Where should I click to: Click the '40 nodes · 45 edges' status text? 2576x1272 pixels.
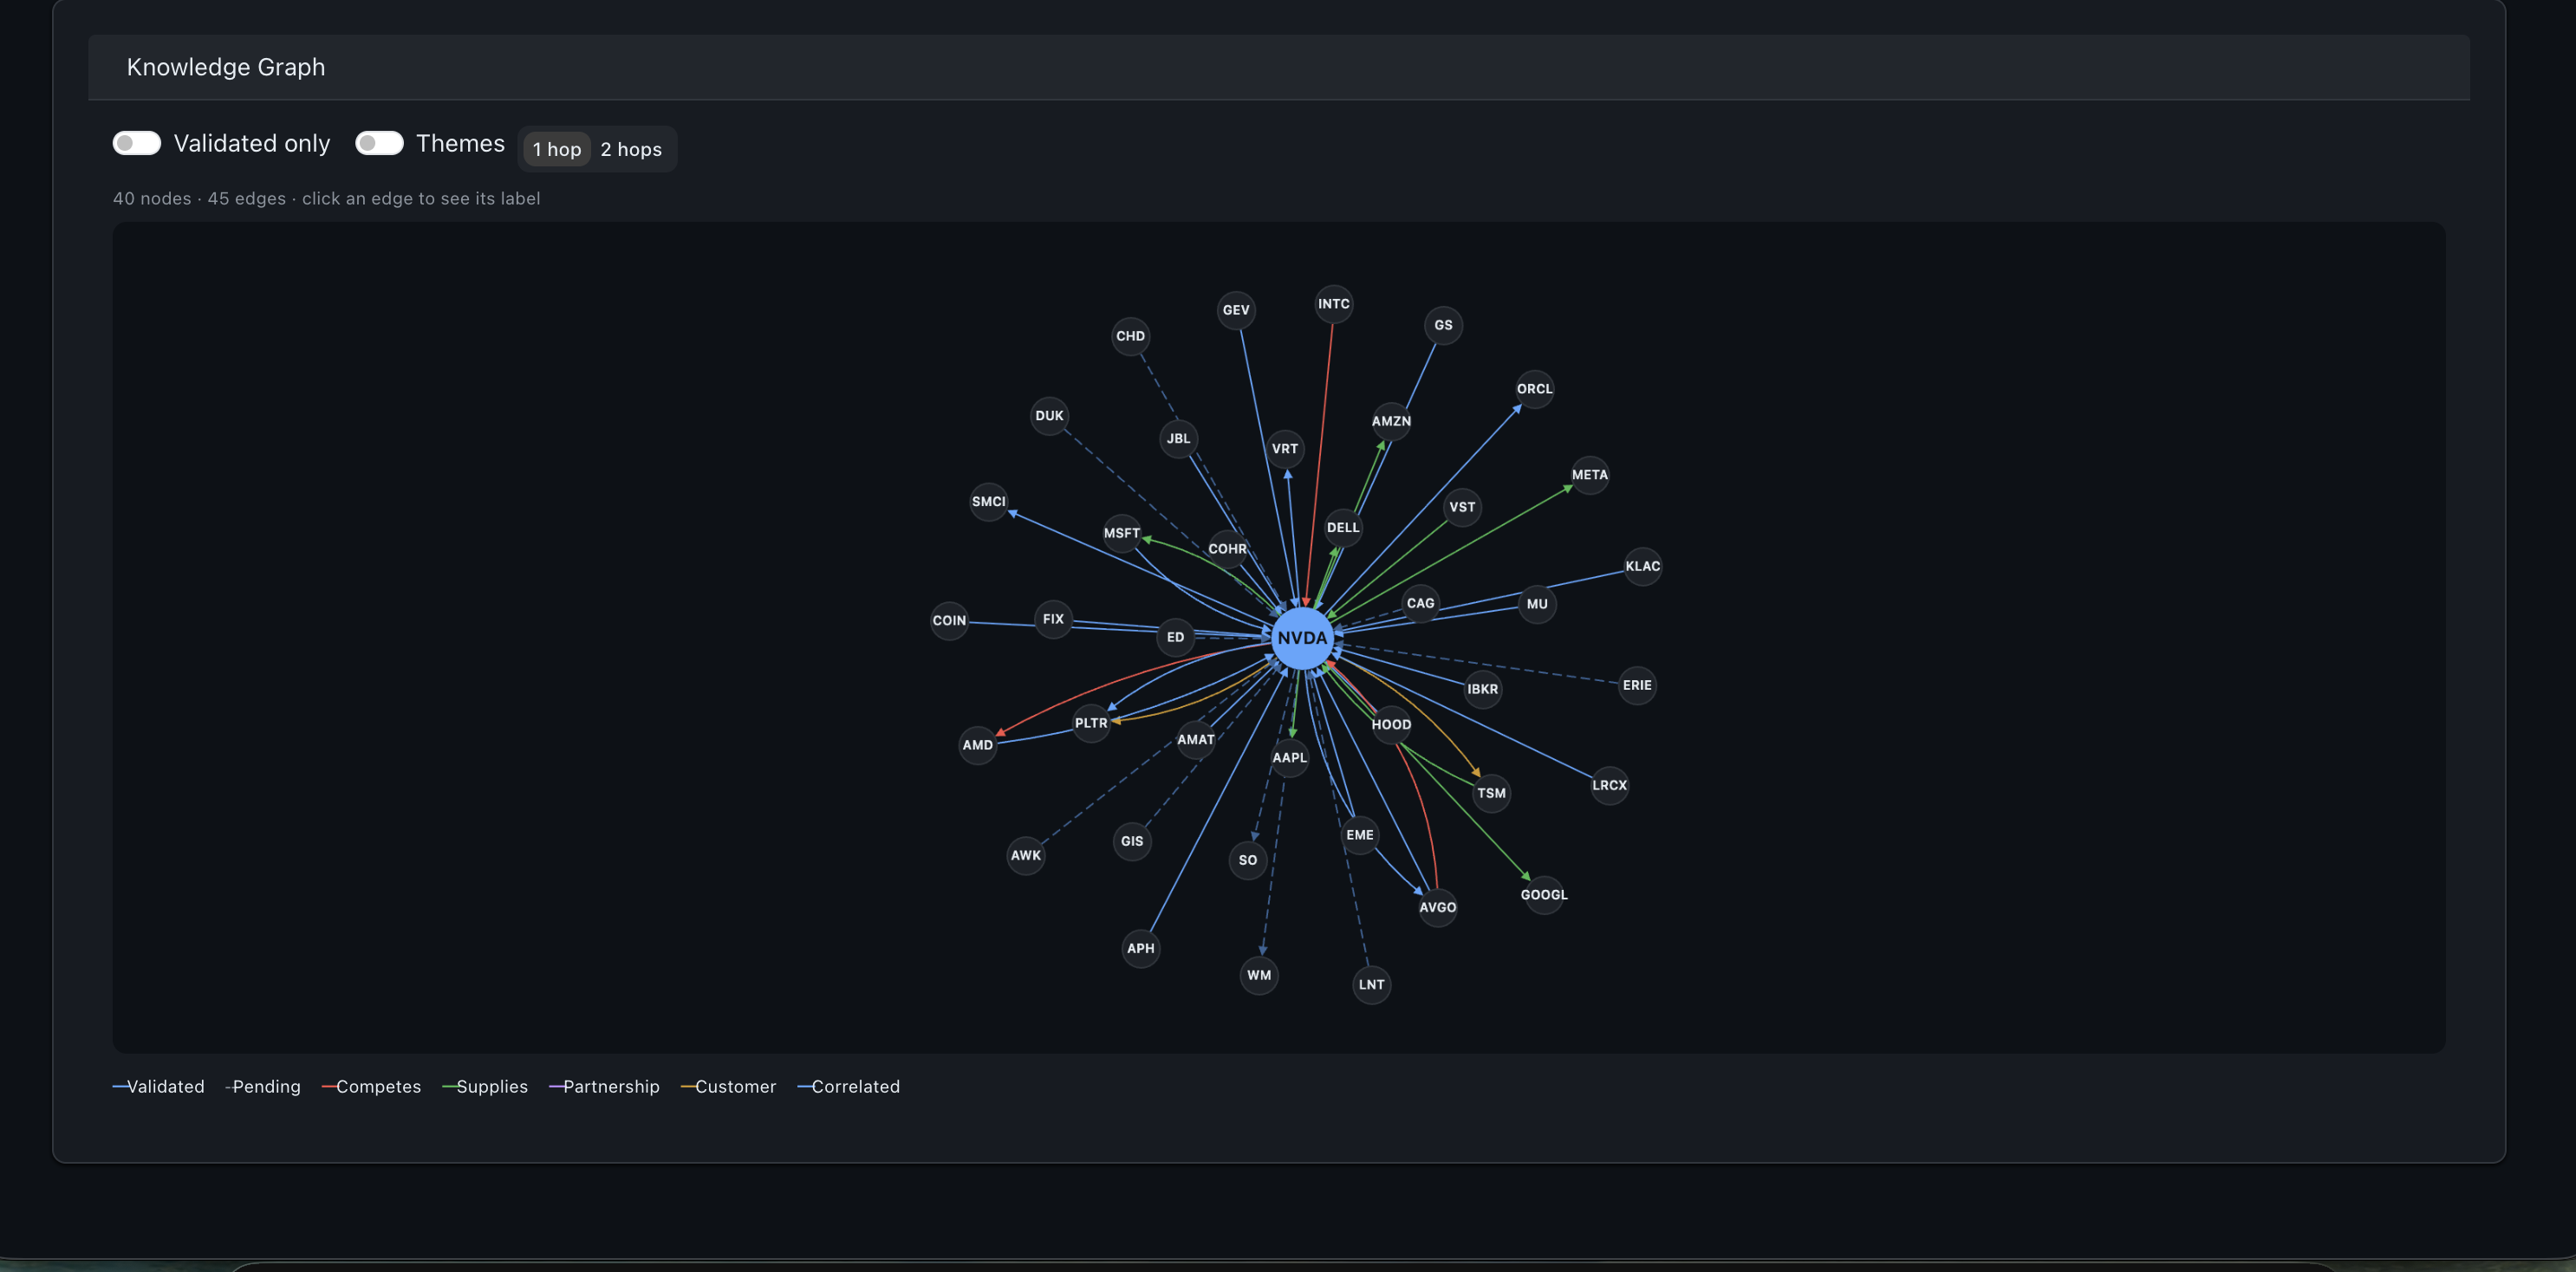pyautogui.click(x=199, y=198)
